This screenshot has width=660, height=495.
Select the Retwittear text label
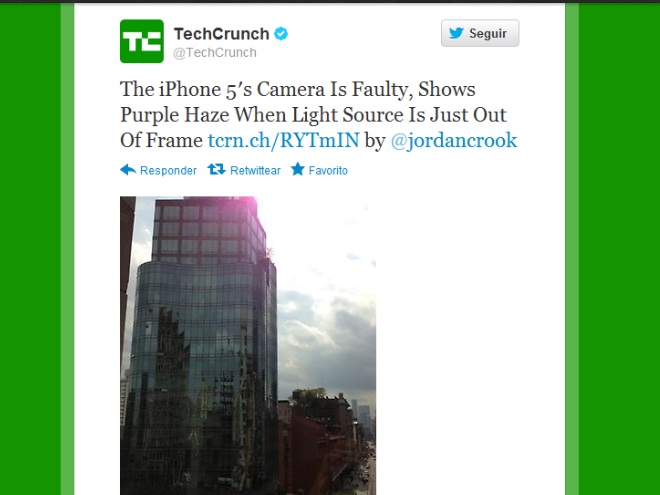(x=255, y=170)
